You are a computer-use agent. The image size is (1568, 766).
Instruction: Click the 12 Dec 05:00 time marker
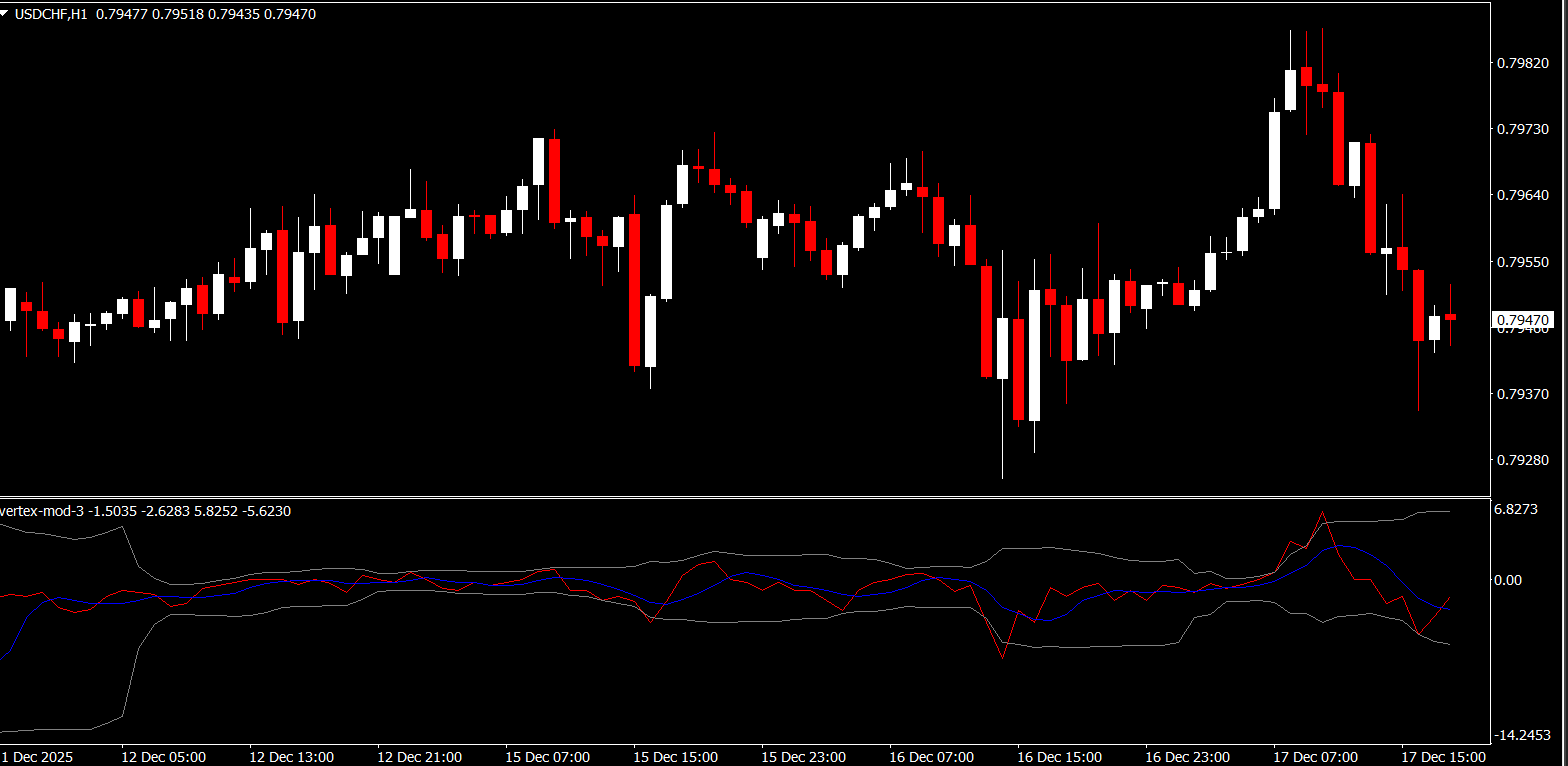click(163, 757)
